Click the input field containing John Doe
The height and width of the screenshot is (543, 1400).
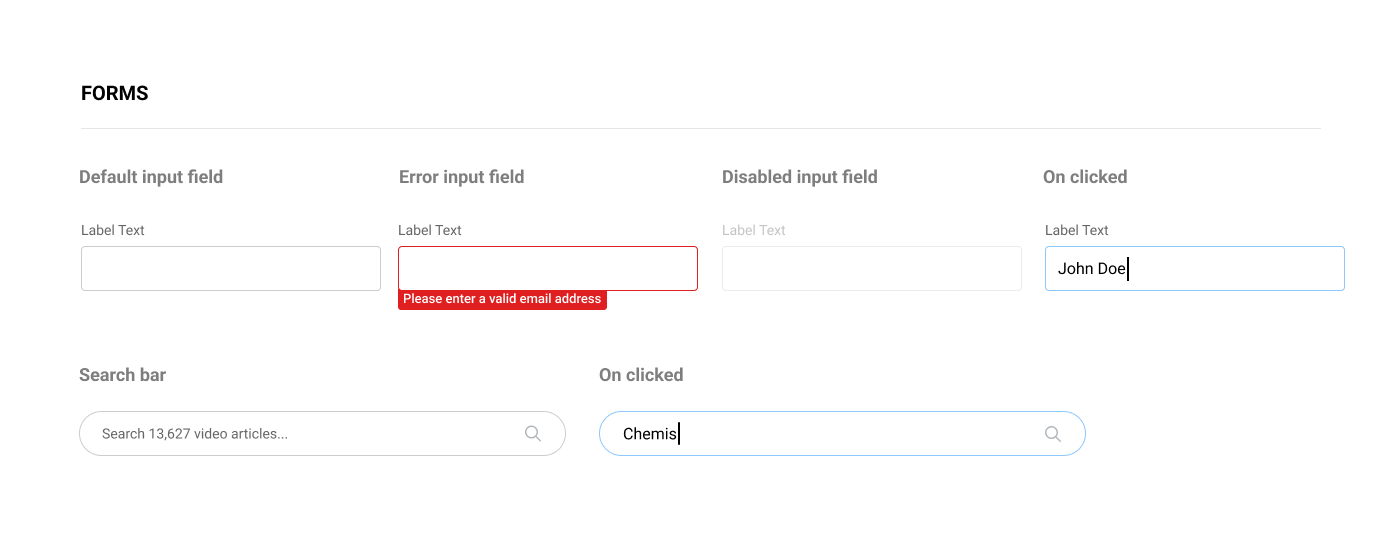click(x=1195, y=268)
